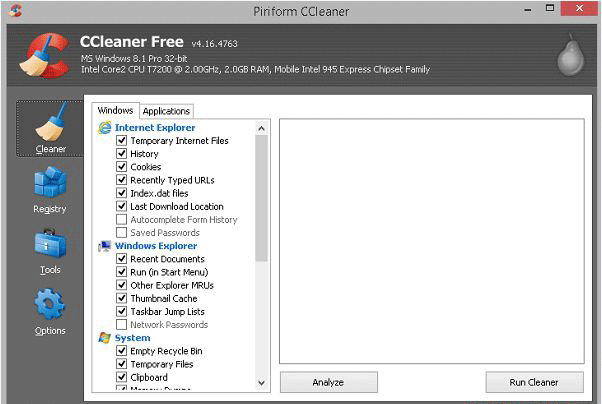Select the Internet Explorer heading
The height and width of the screenshot is (404, 602).
click(155, 127)
